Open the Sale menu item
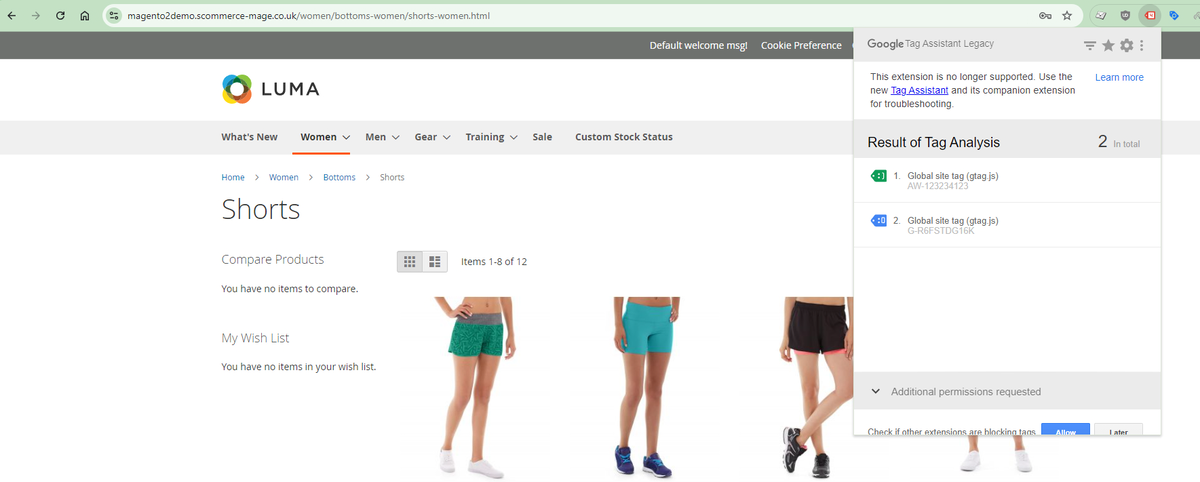This screenshot has width=1200, height=482. pyautogui.click(x=542, y=137)
